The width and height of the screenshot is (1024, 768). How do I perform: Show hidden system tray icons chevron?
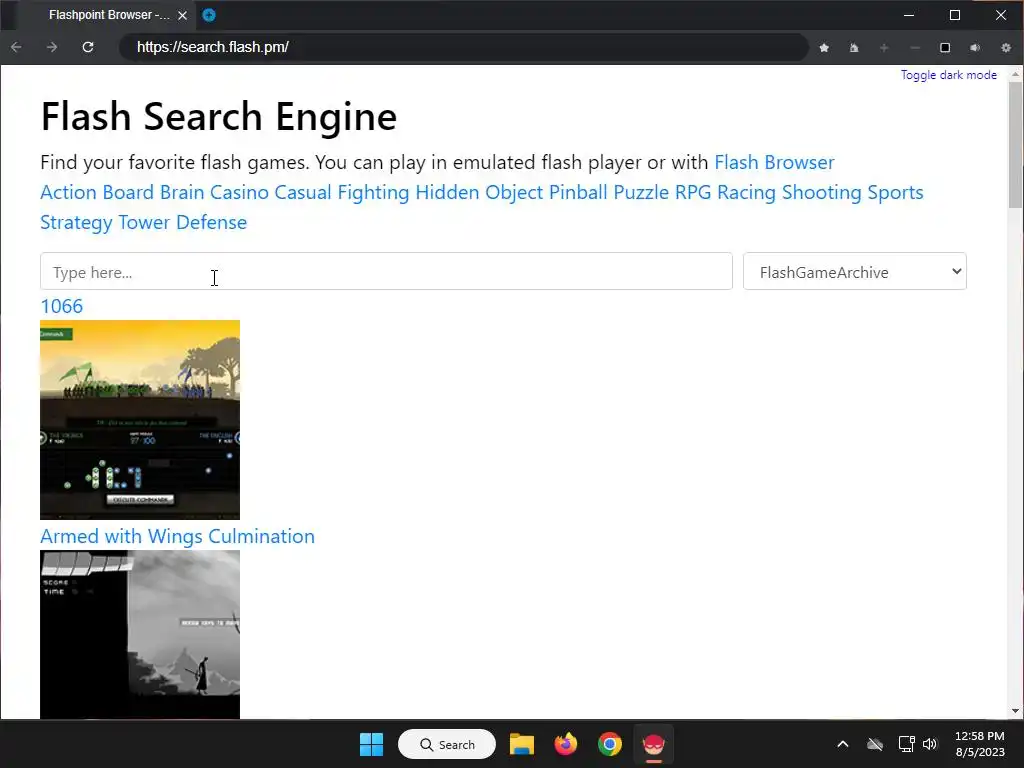tap(842, 744)
